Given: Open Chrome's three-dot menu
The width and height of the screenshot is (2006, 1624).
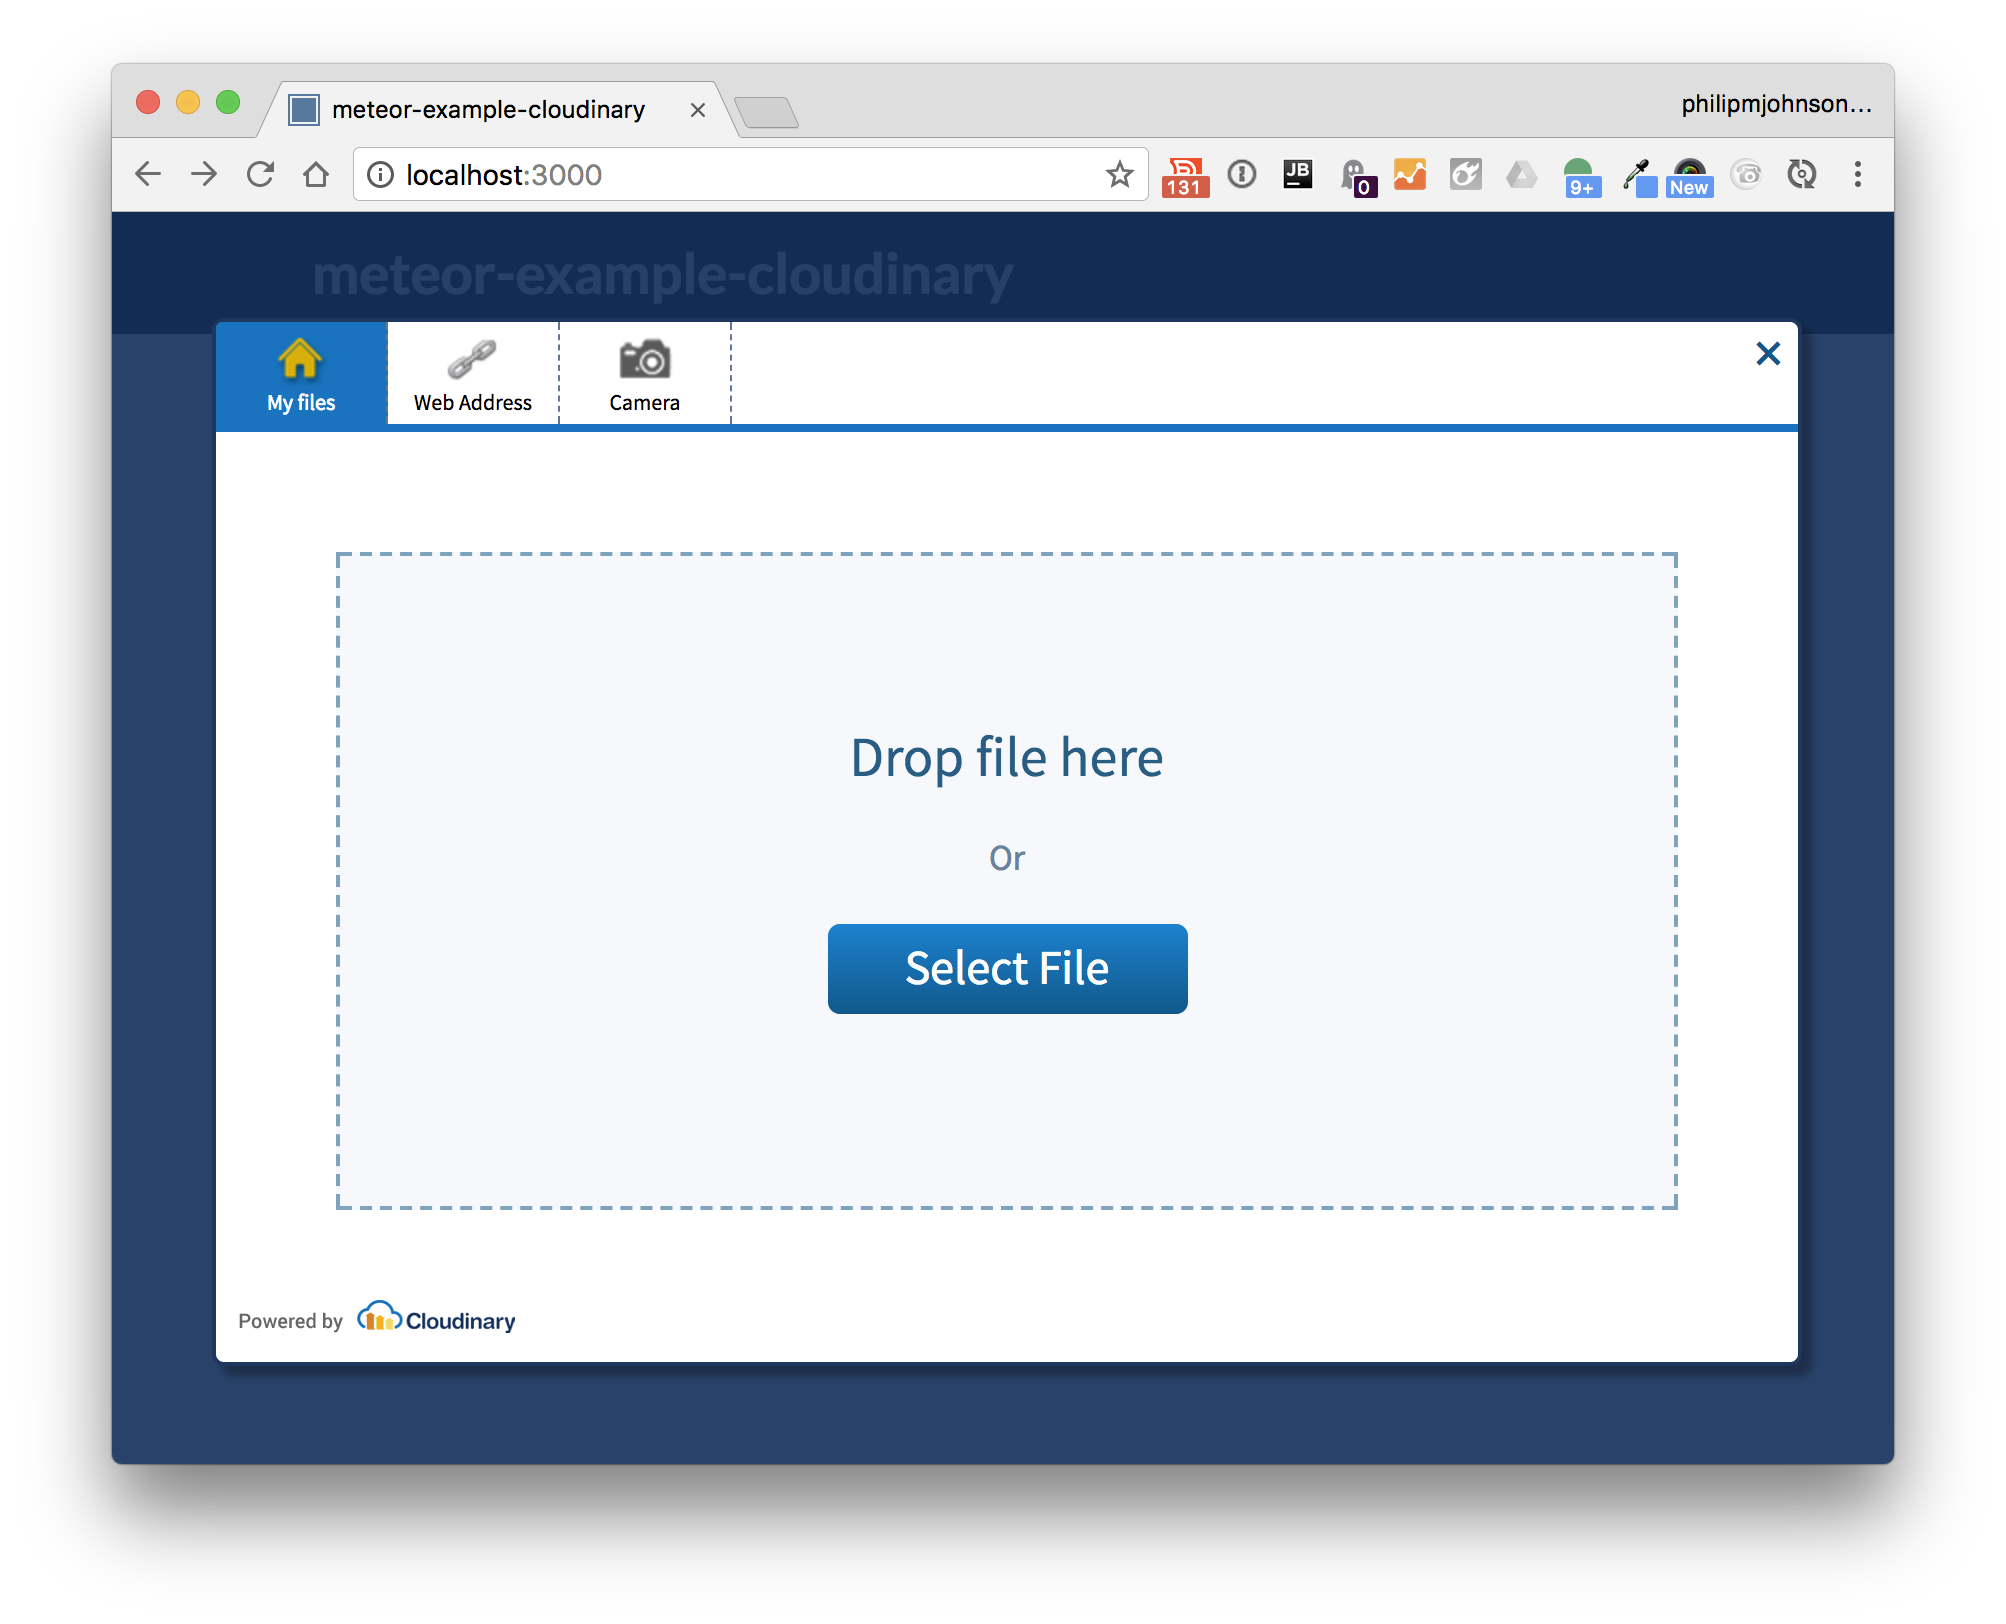Looking at the screenshot, I should coord(1857,174).
